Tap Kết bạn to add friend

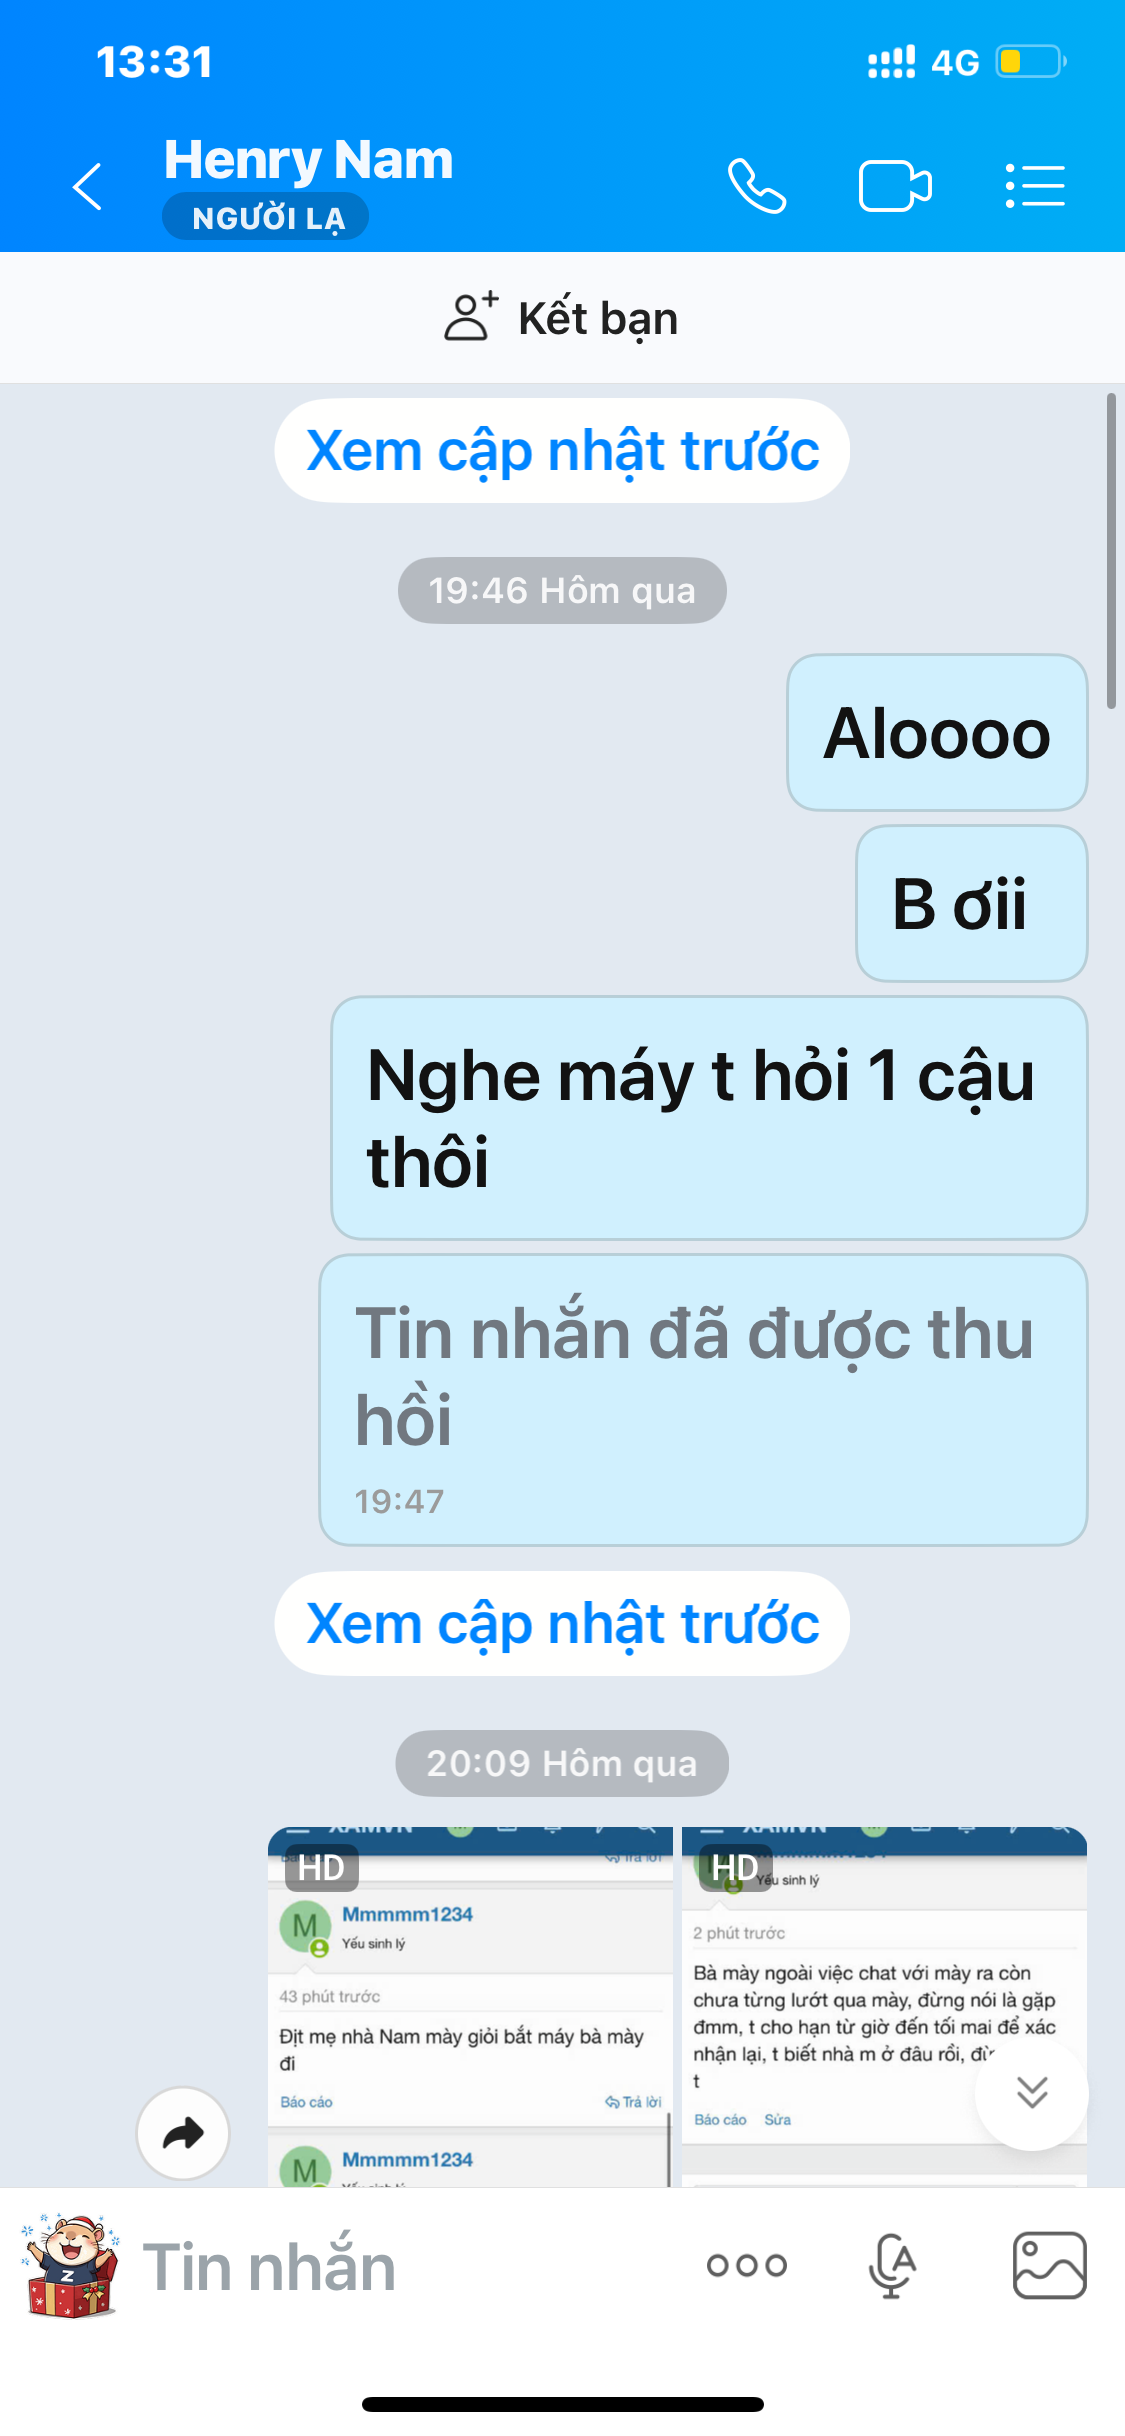[562, 318]
